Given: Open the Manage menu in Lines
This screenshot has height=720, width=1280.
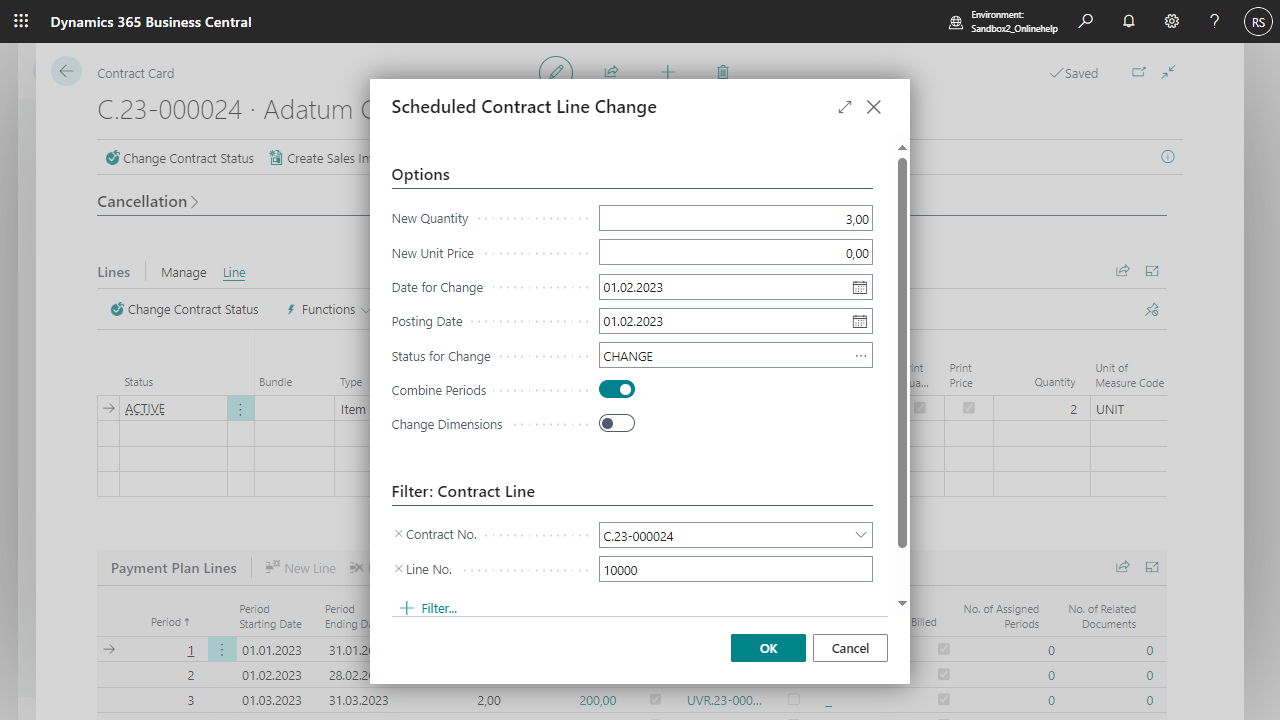Looking at the screenshot, I should (184, 273).
